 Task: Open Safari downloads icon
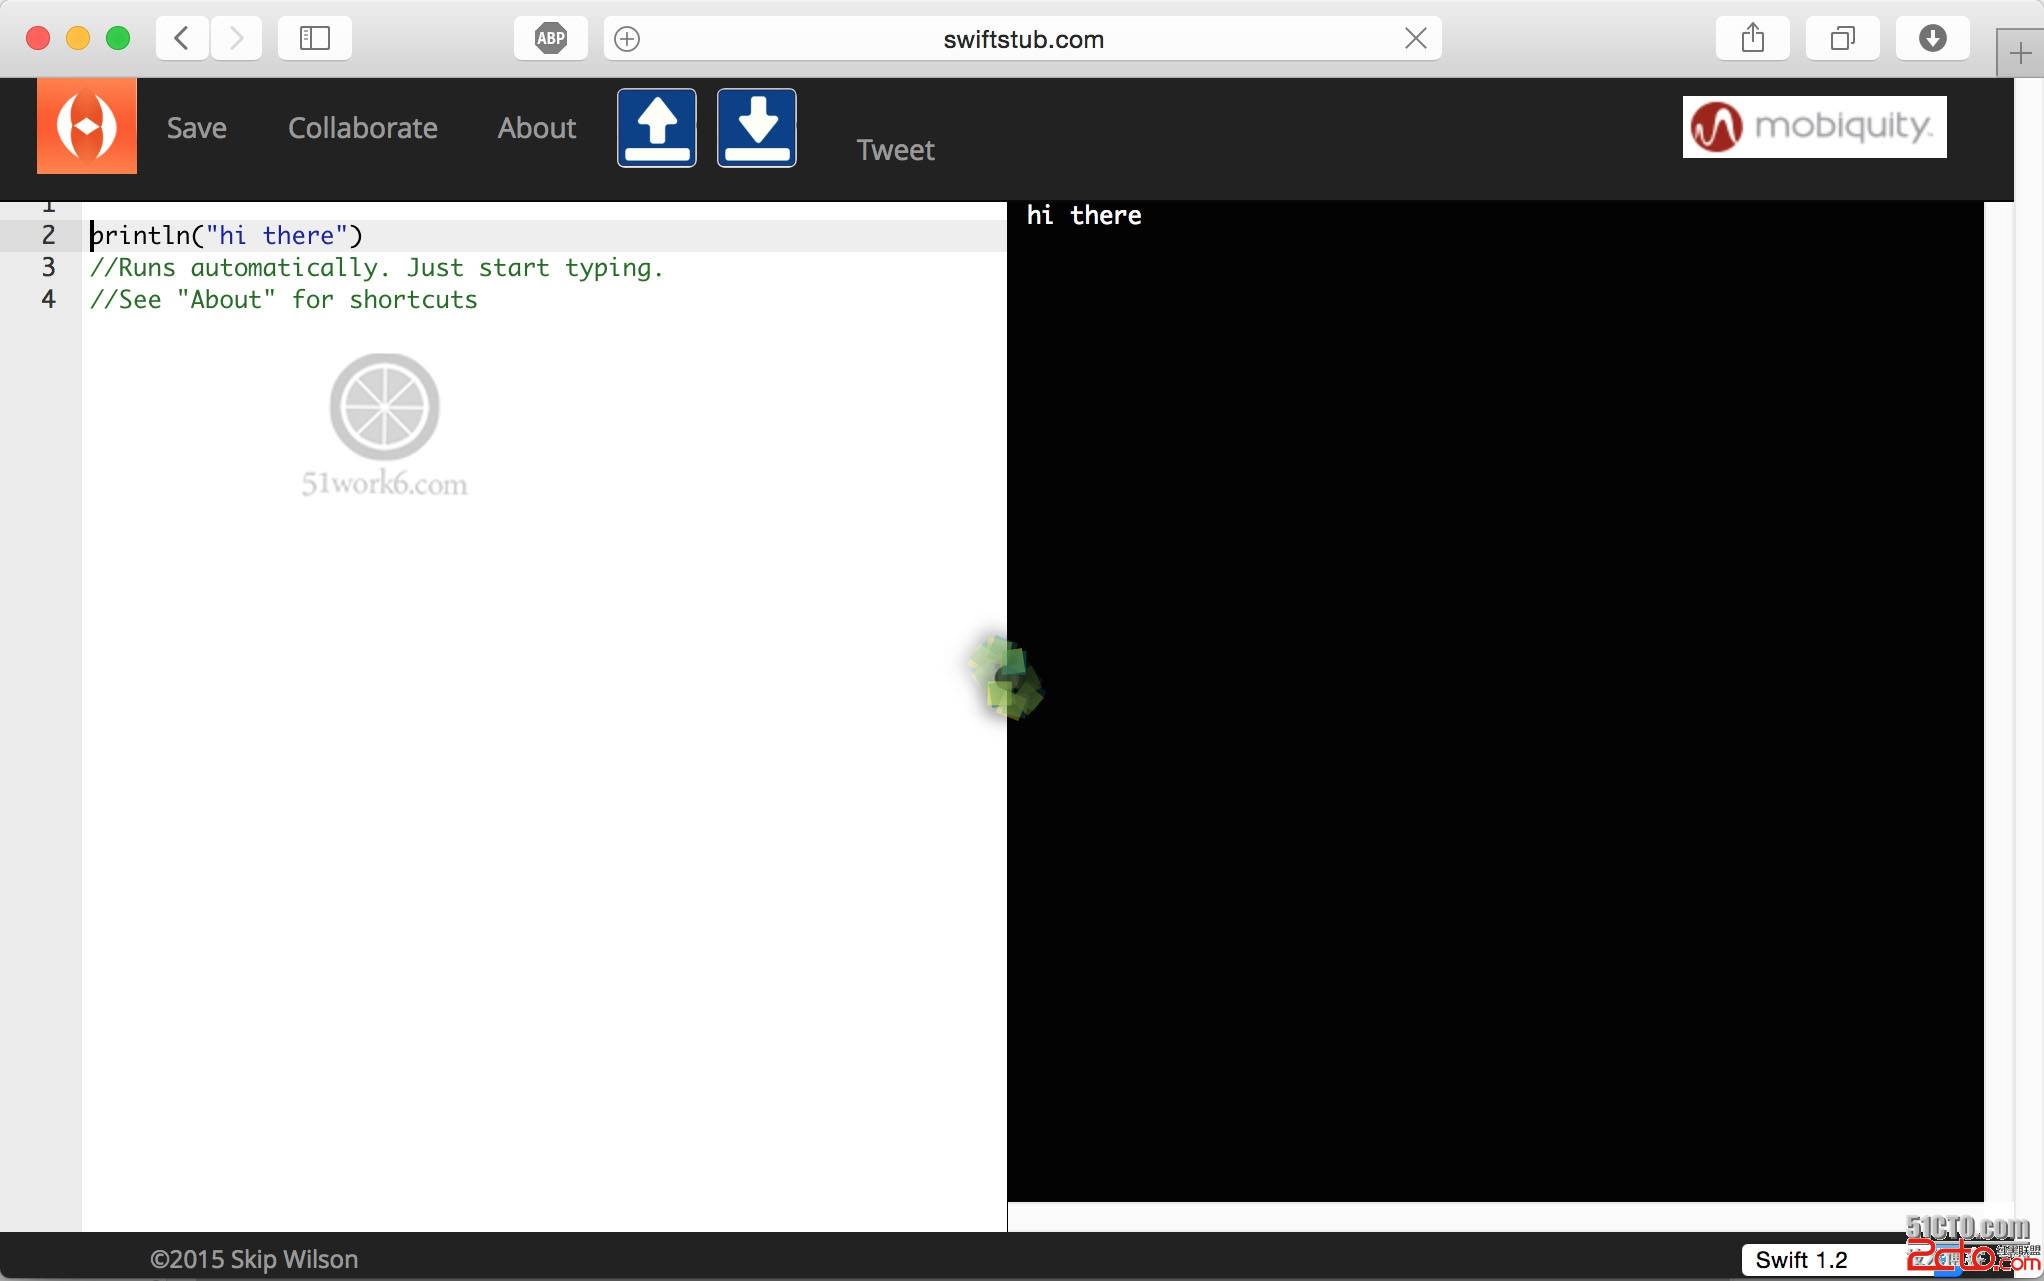1932,38
